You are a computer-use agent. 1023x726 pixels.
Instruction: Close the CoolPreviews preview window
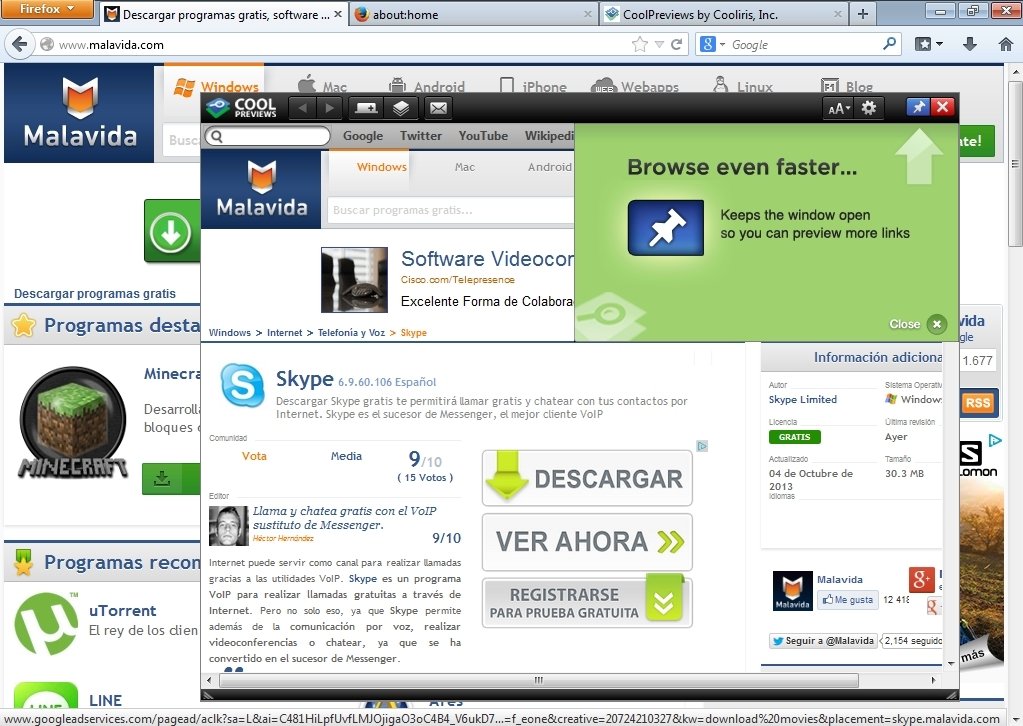coord(943,107)
